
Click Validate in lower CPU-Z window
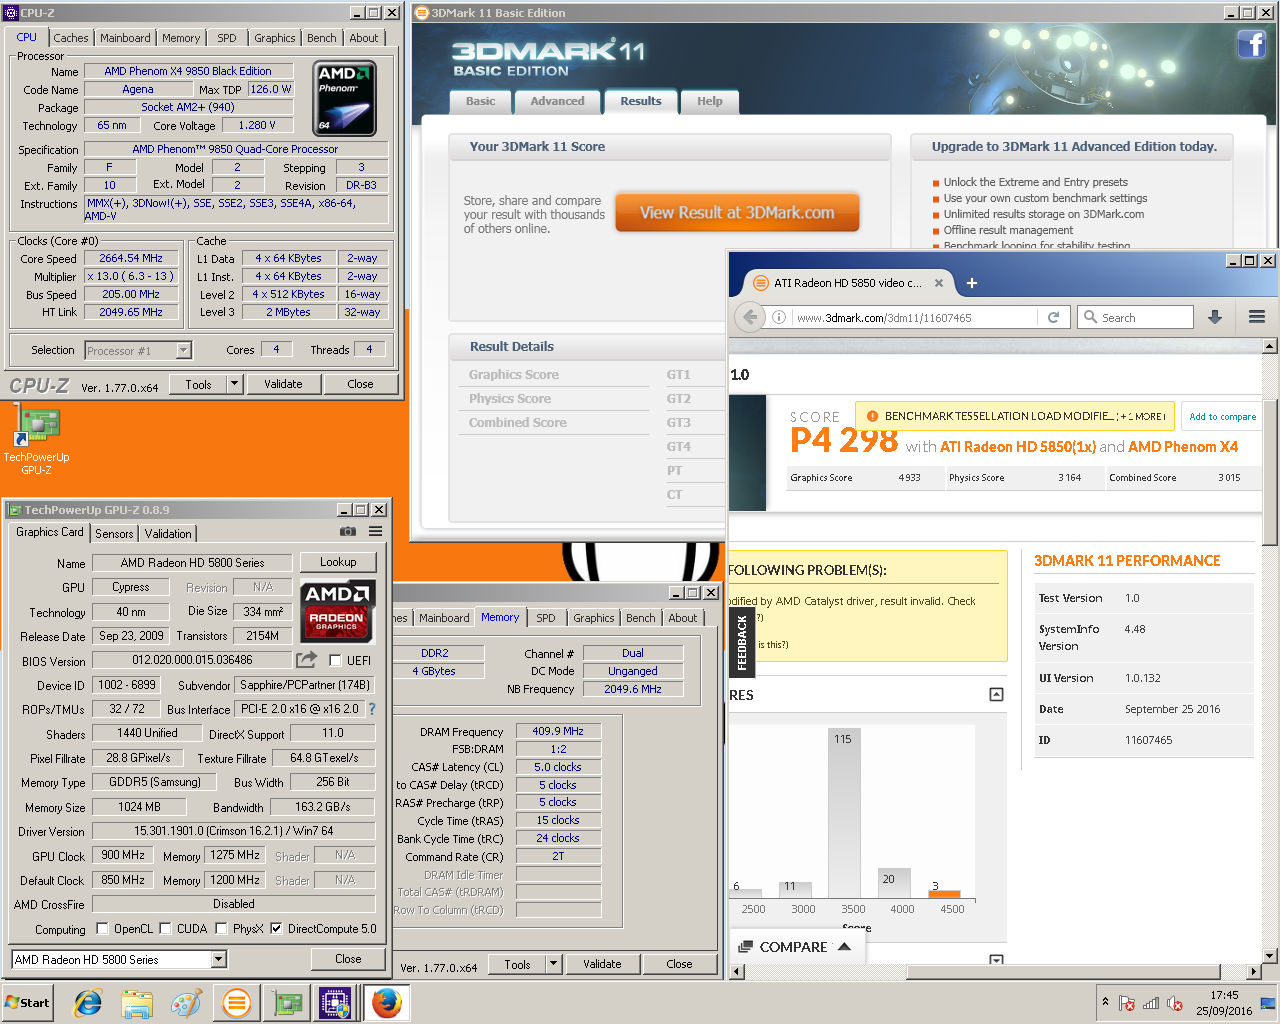click(602, 964)
